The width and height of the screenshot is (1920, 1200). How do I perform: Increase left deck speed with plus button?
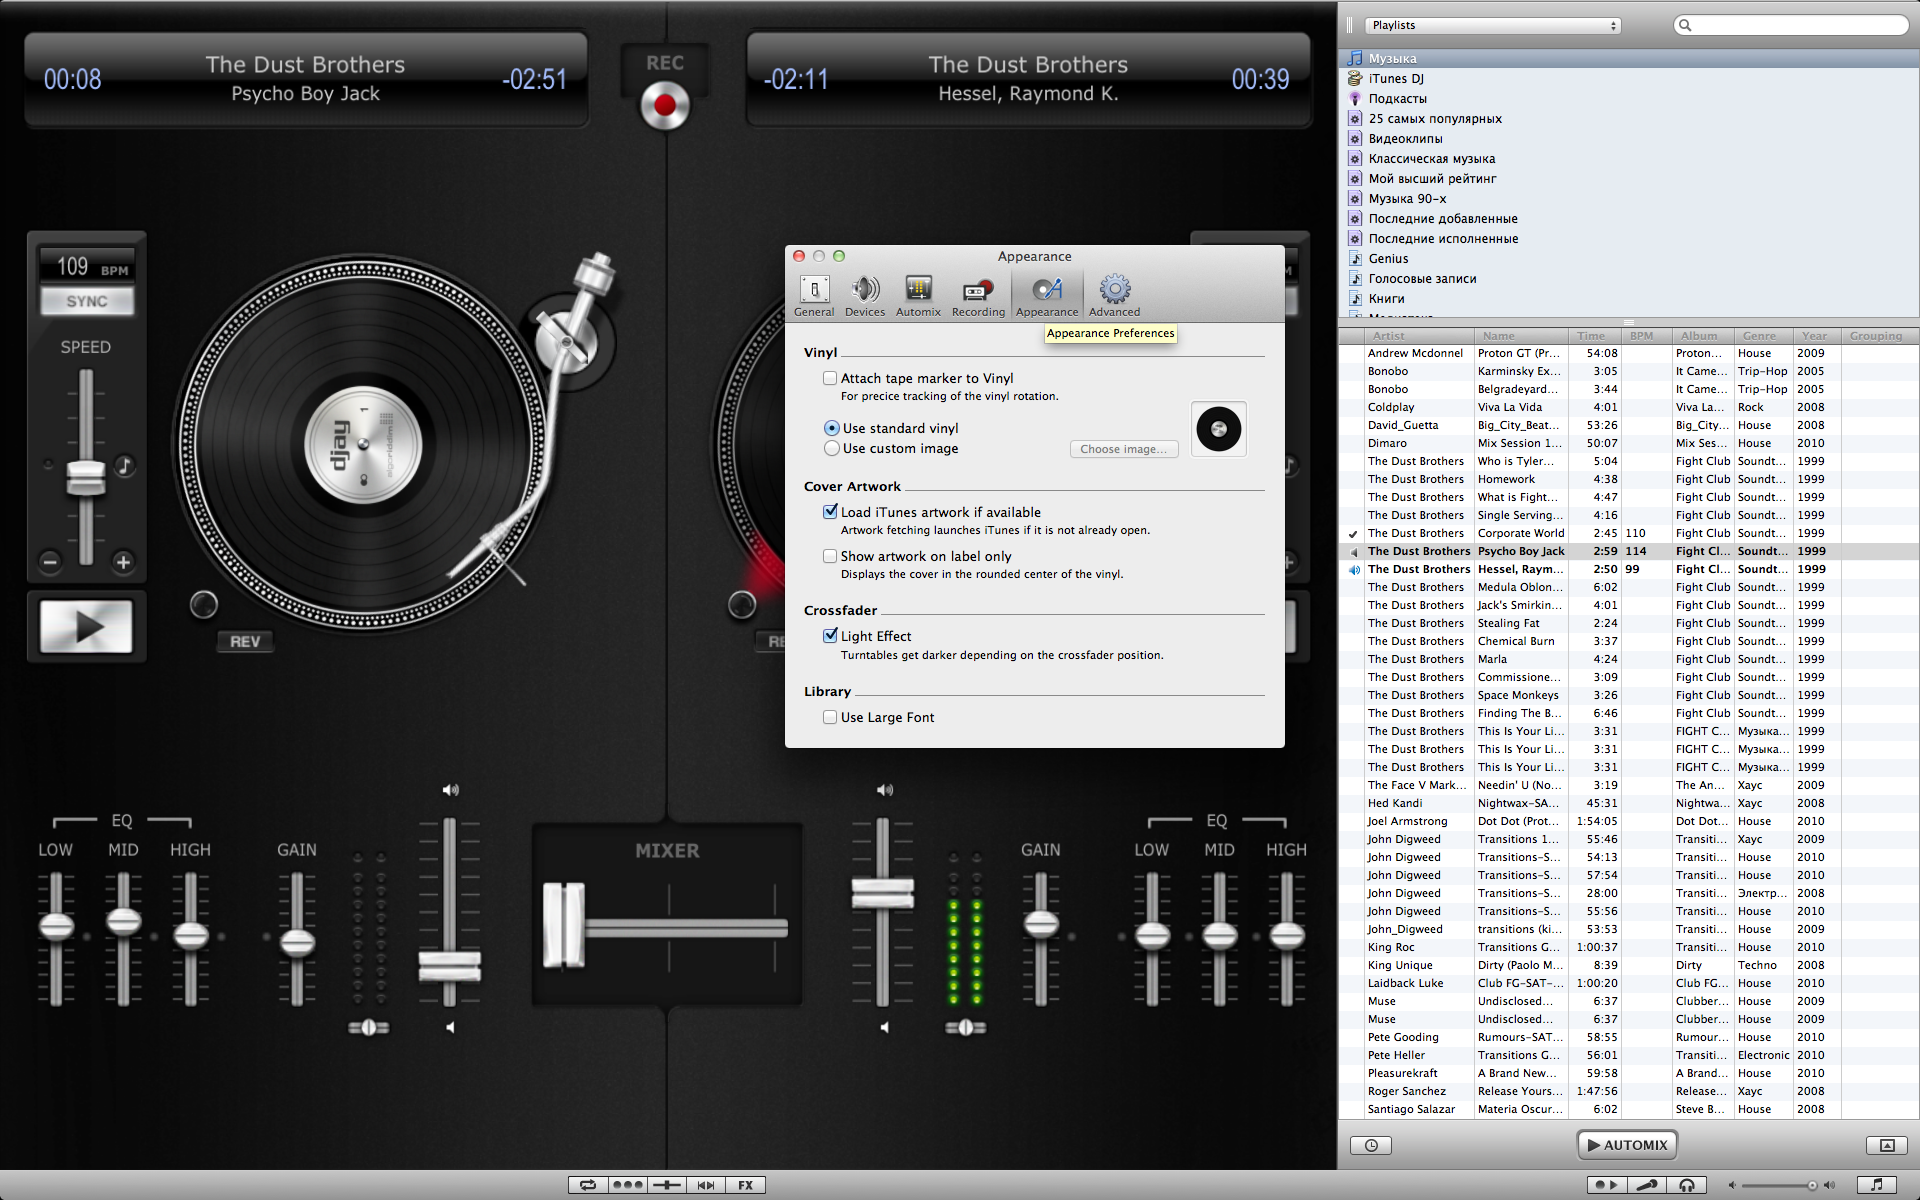point(123,562)
